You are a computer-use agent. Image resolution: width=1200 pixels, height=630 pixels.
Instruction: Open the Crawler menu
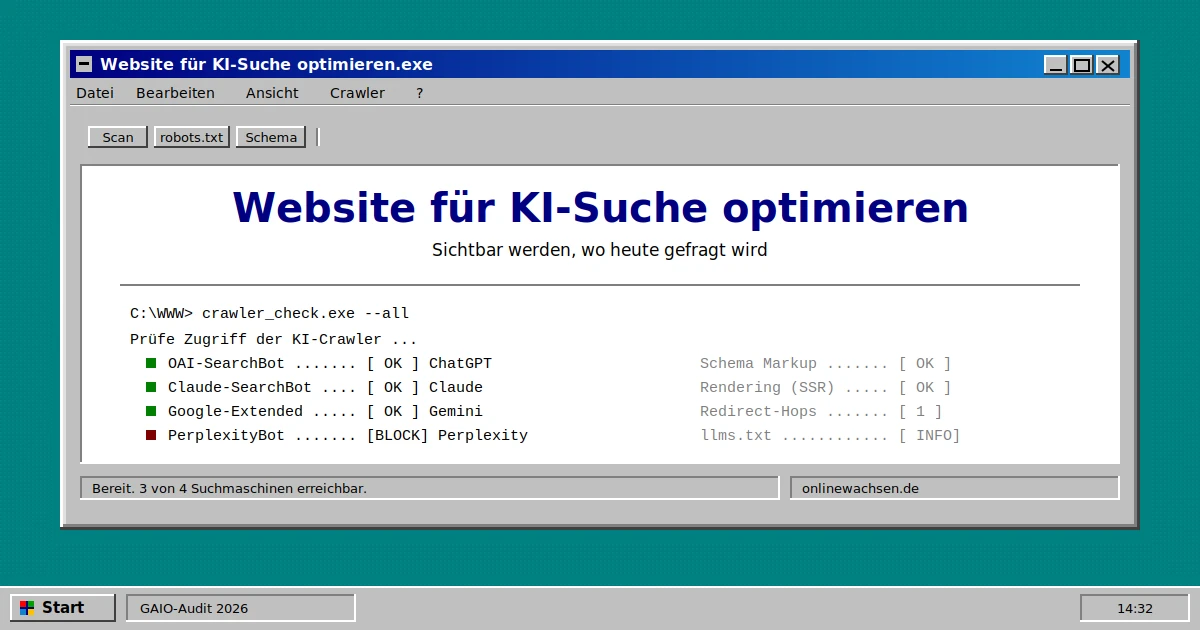(357, 93)
